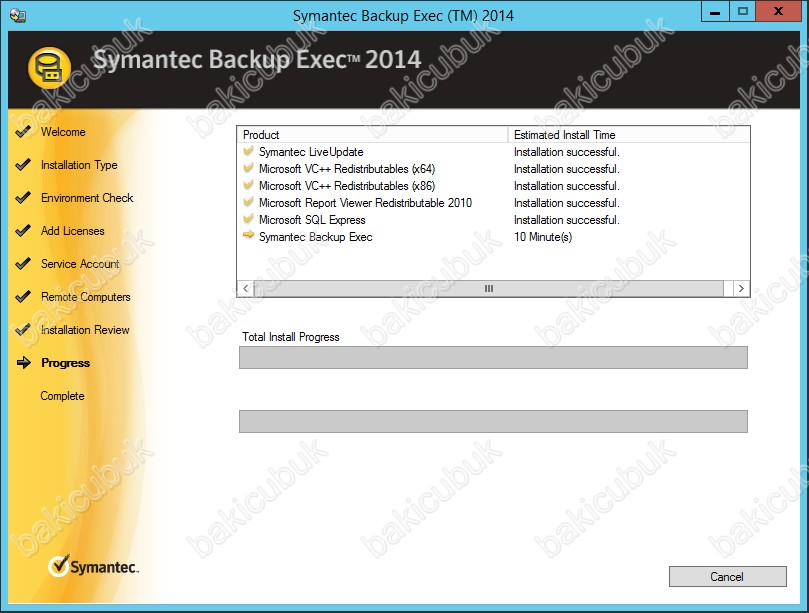This screenshot has height=613, width=809.
Task: Click checkmark icon beside Installation Review
Action: click(23, 330)
